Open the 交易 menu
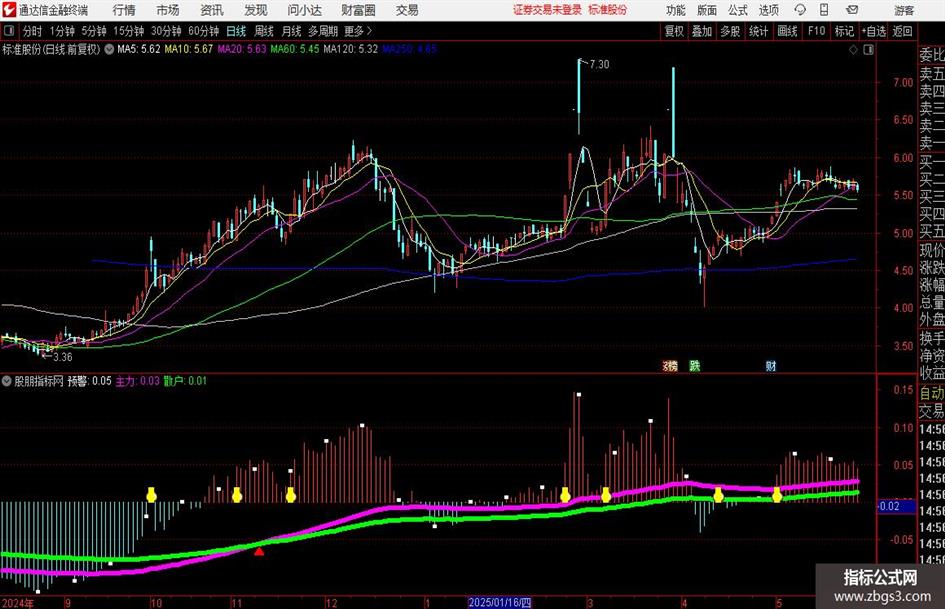This screenshot has height=609, width=945. click(x=407, y=10)
